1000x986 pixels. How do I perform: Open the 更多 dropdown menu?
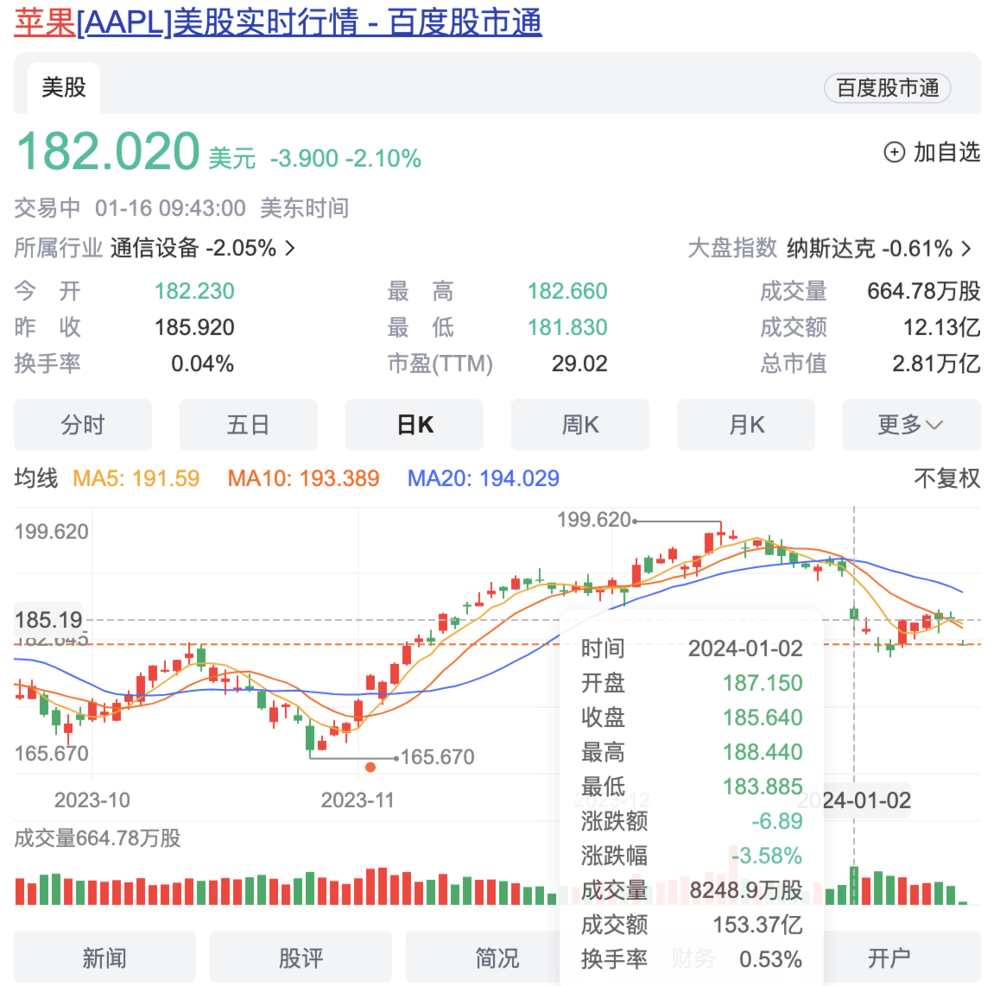(x=911, y=425)
